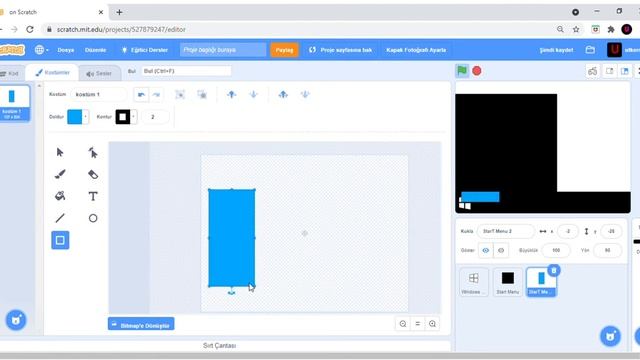This screenshot has width=640, height=360.
Task: Select the Line tool
Action: pos(60,218)
